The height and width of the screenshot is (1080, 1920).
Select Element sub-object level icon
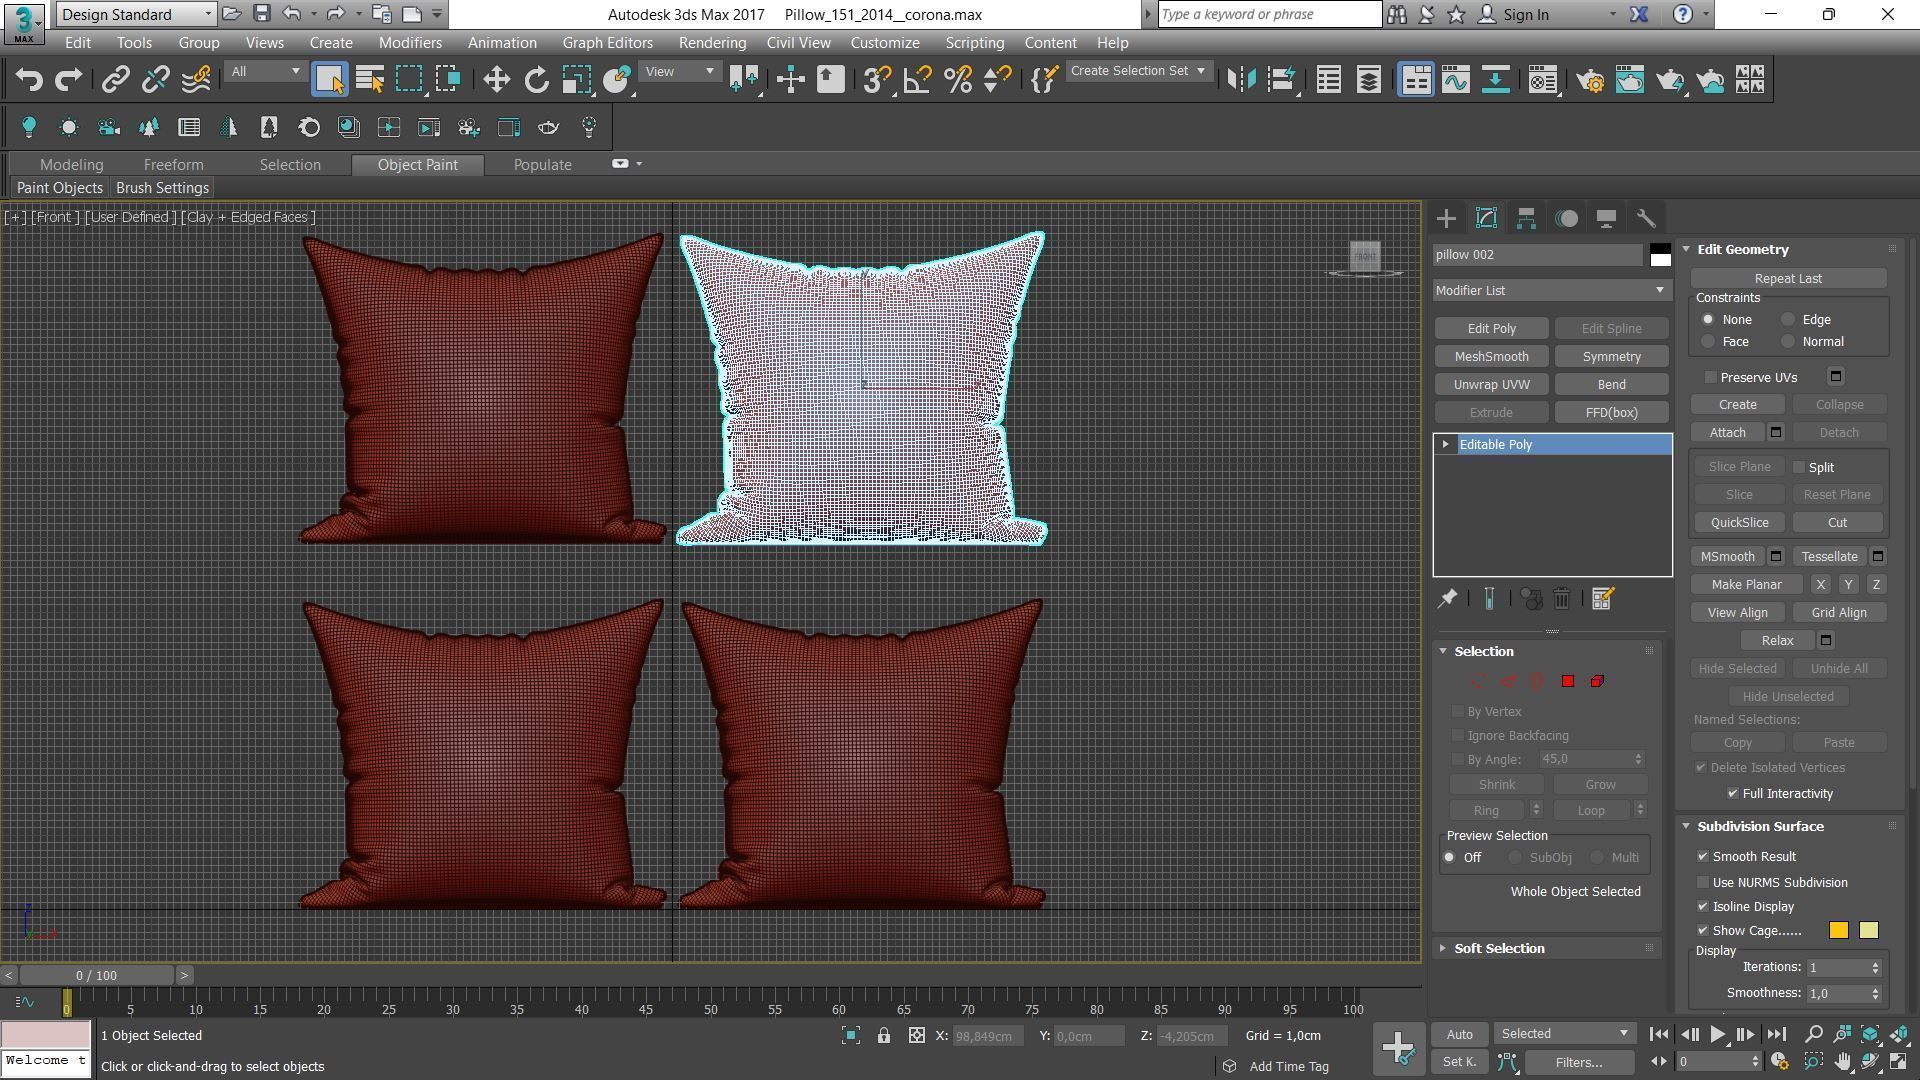click(1597, 681)
